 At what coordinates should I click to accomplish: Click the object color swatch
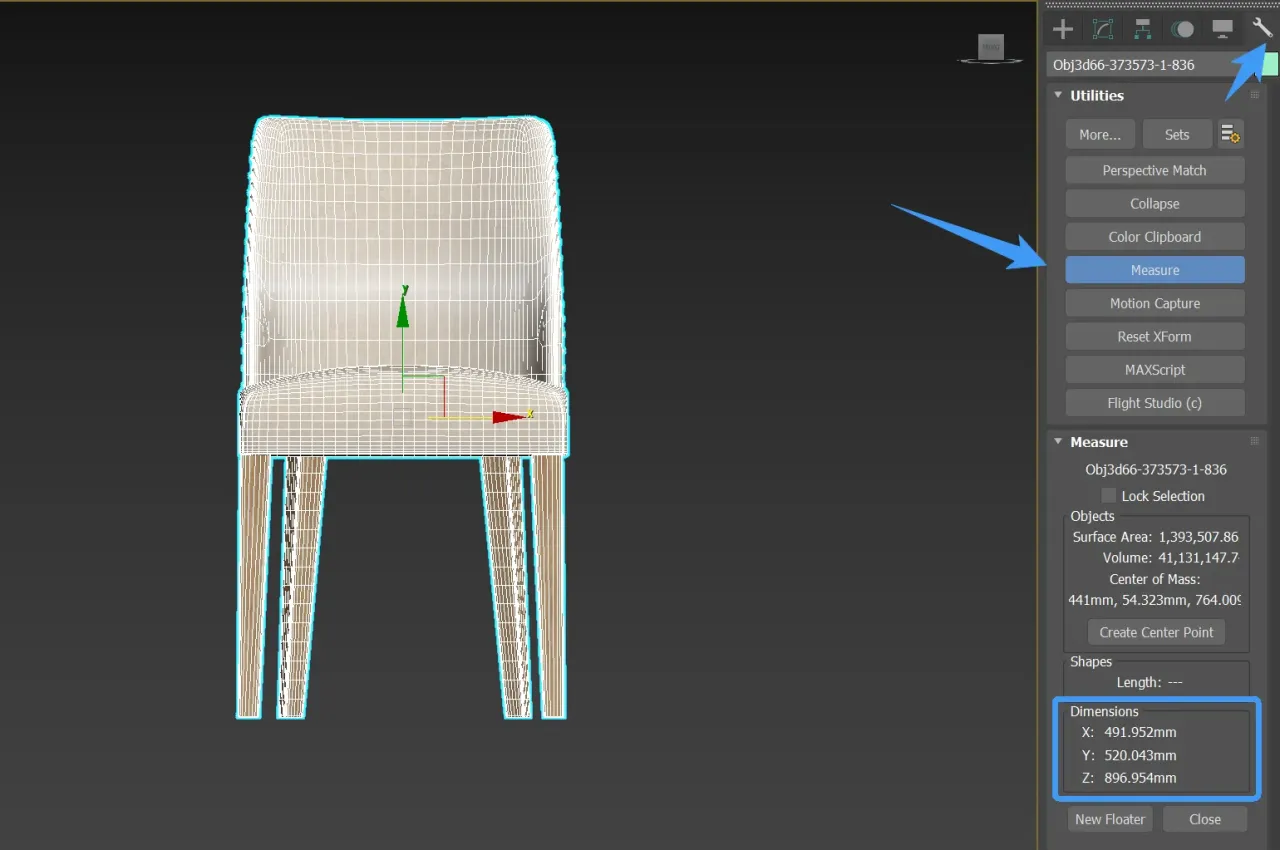tap(1271, 65)
